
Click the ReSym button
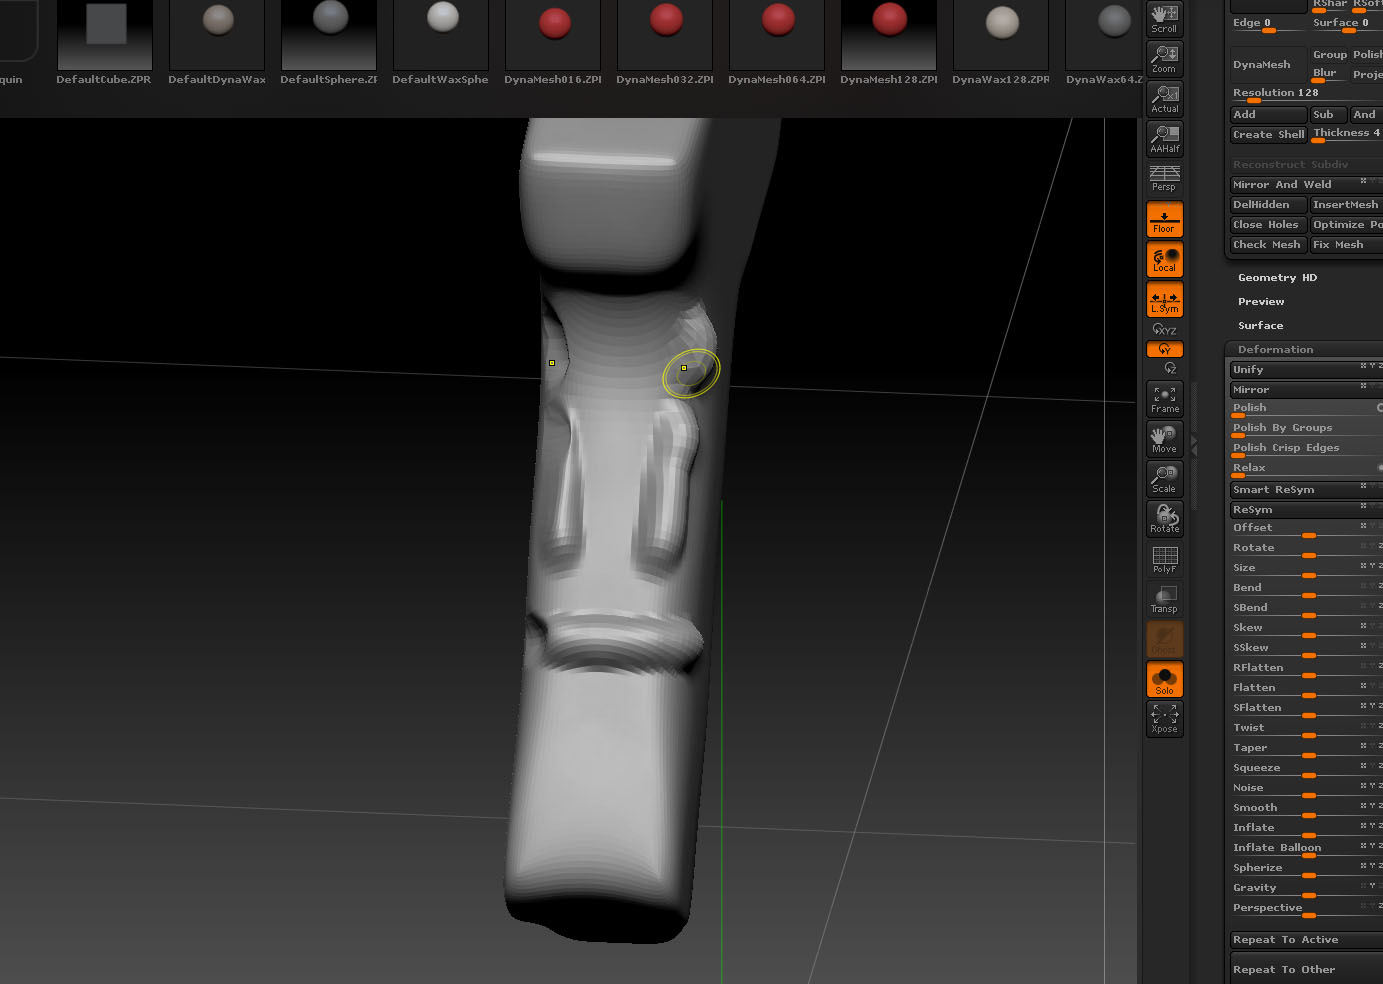[1305, 510]
